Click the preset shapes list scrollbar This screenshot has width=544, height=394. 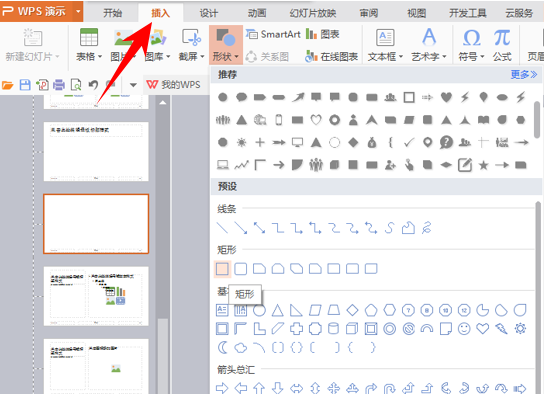pos(538,297)
